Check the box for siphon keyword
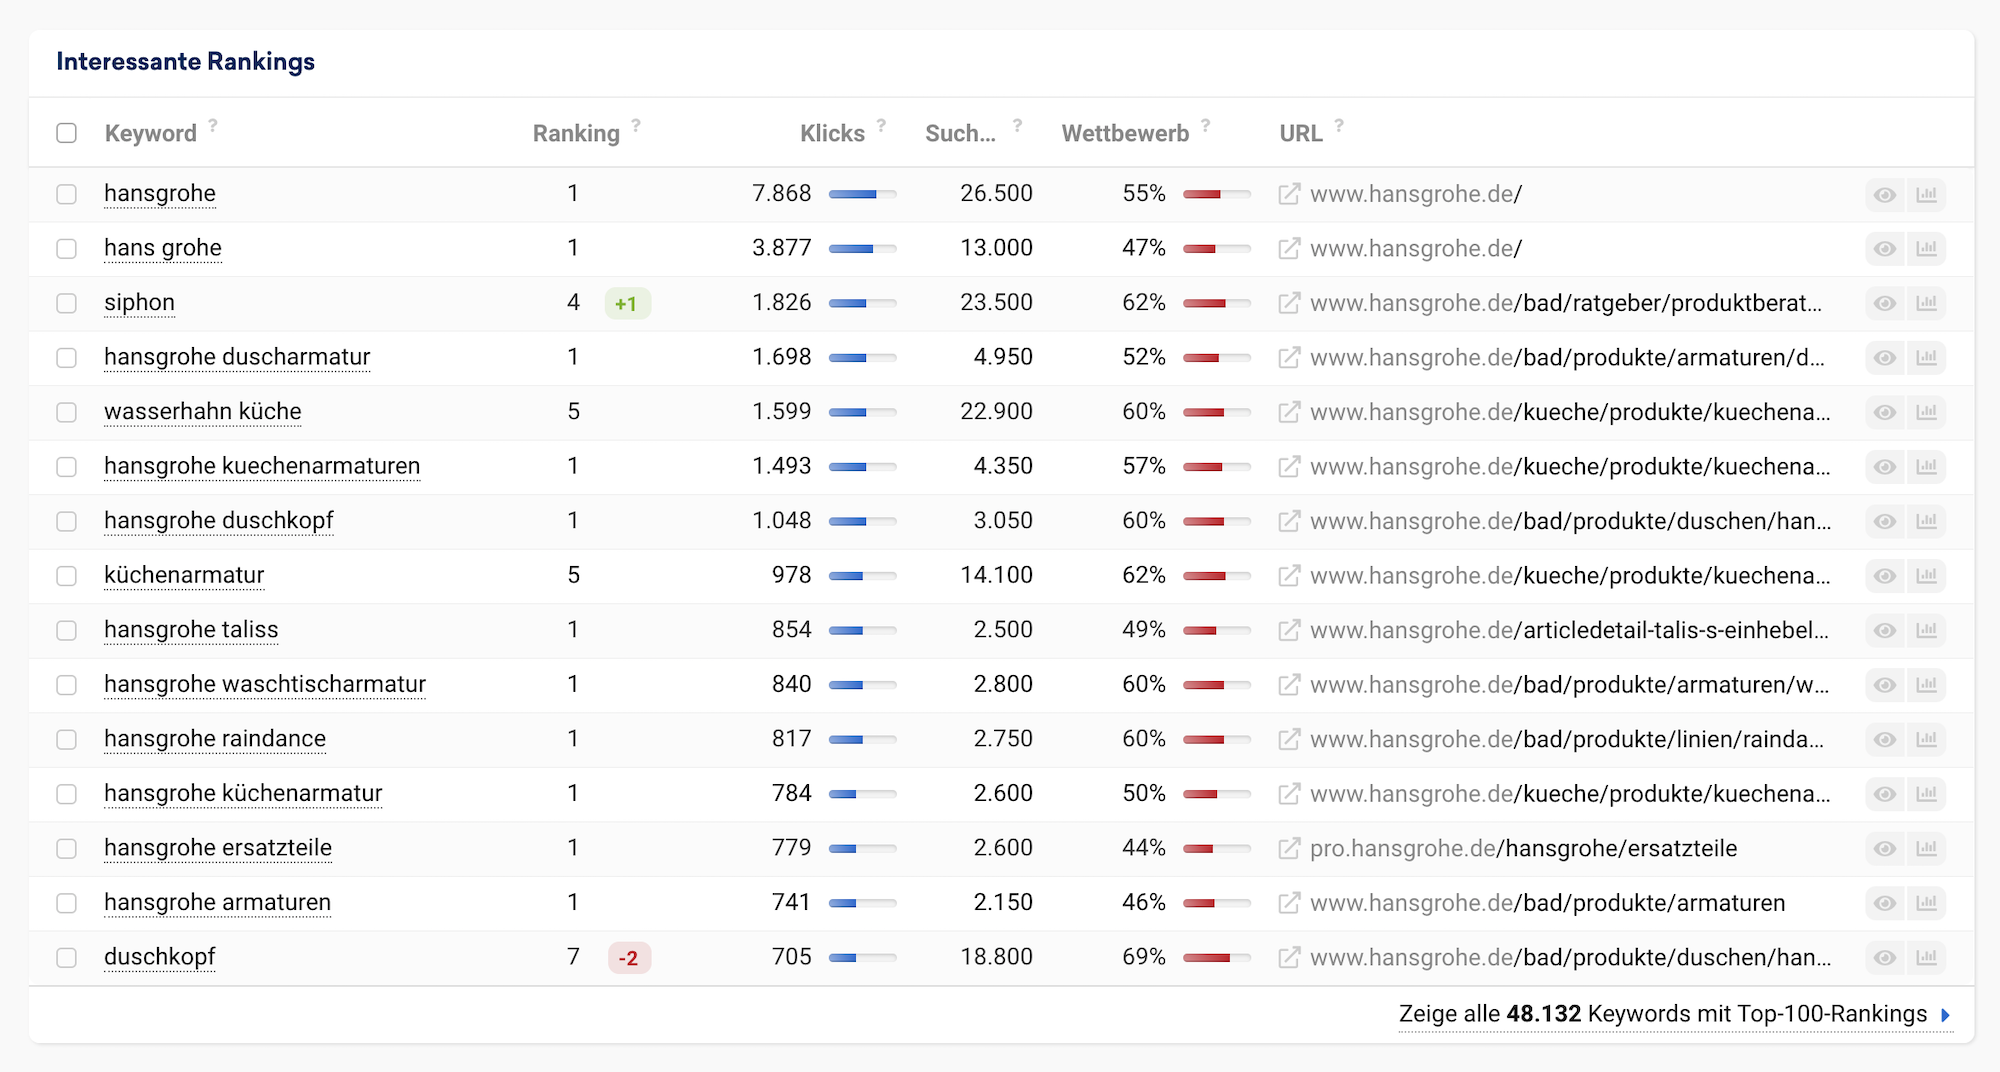Viewport: 2000px width, 1072px height. tap(67, 303)
